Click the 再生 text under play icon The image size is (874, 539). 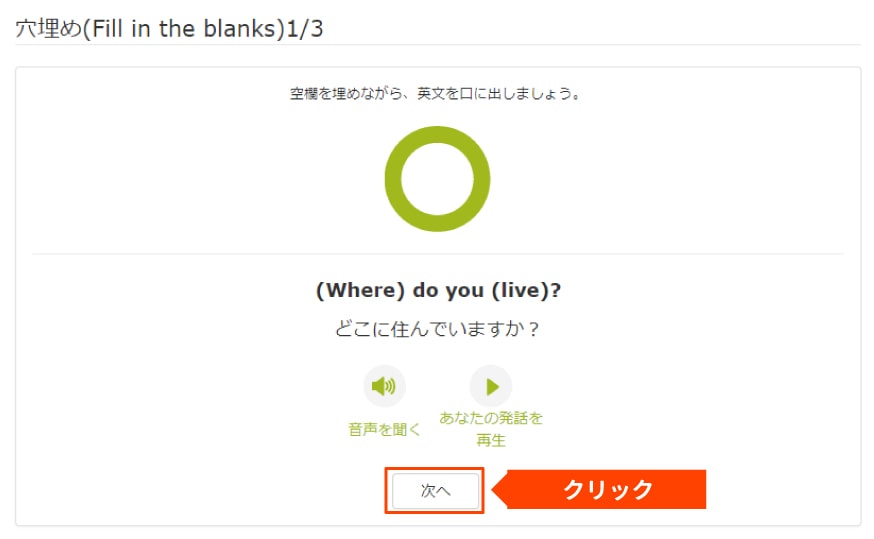tap(491, 440)
